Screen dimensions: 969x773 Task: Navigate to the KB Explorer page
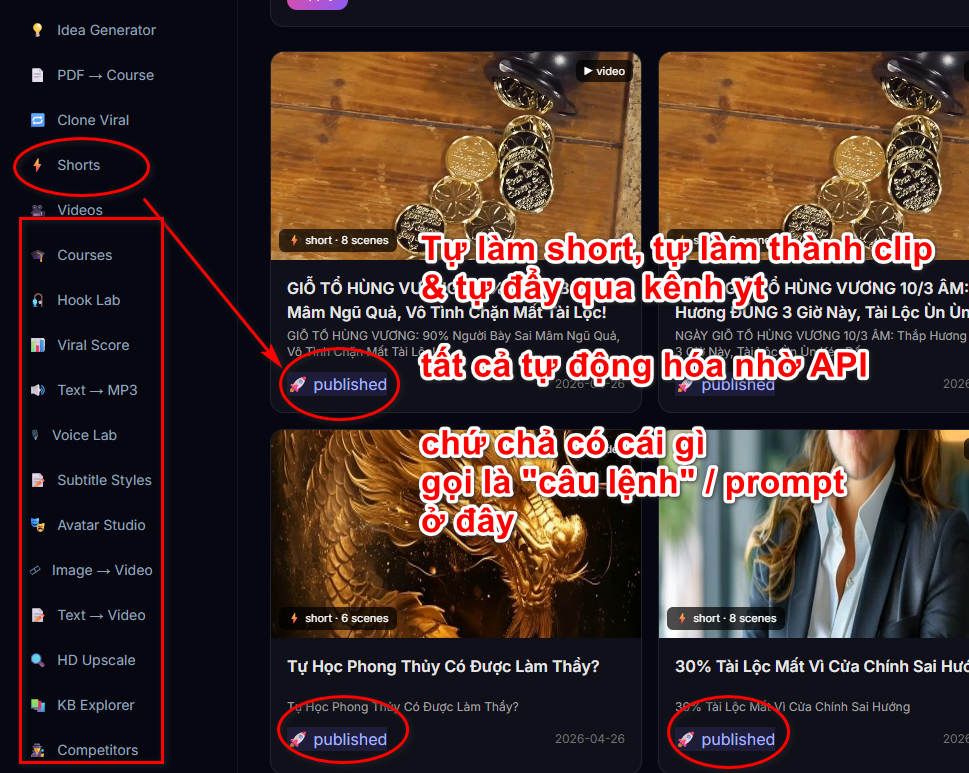click(x=96, y=706)
